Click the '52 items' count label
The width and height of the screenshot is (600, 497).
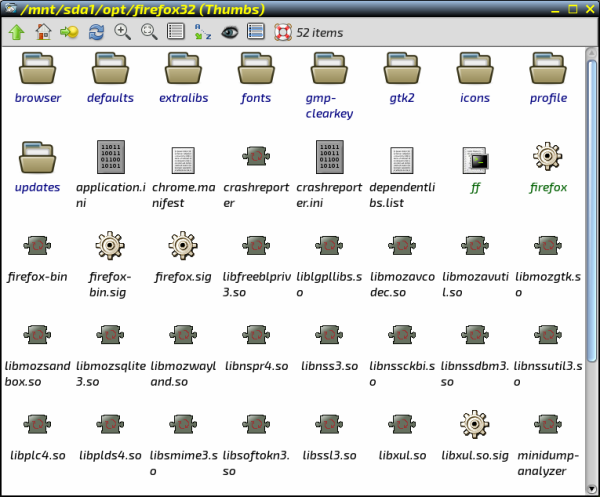click(x=320, y=33)
